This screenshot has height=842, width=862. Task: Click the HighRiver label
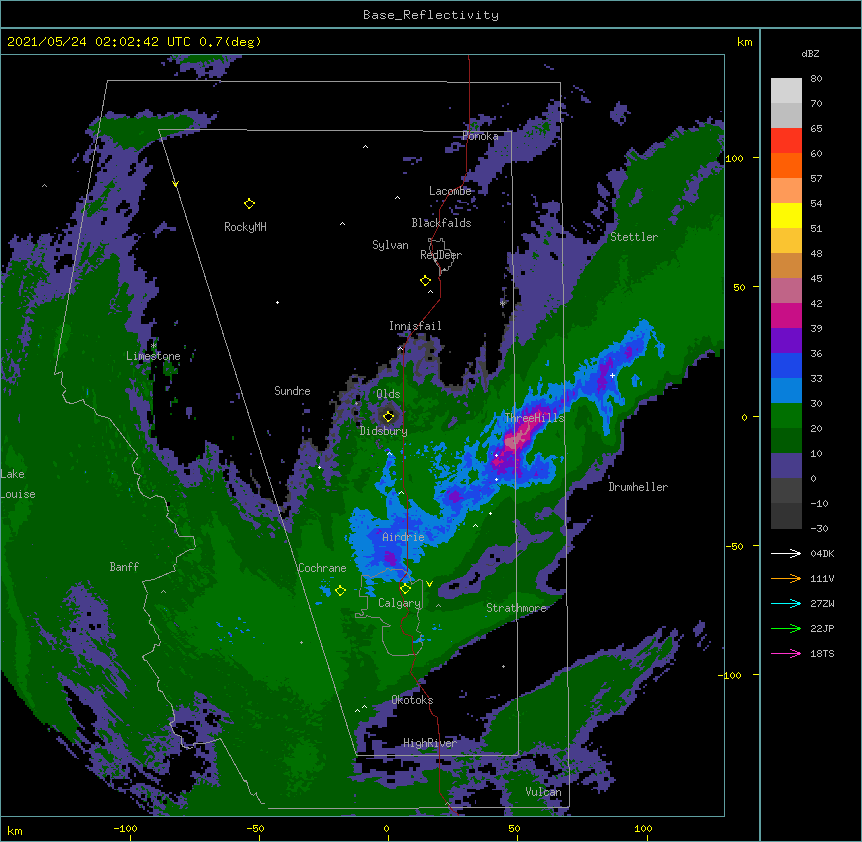429,743
